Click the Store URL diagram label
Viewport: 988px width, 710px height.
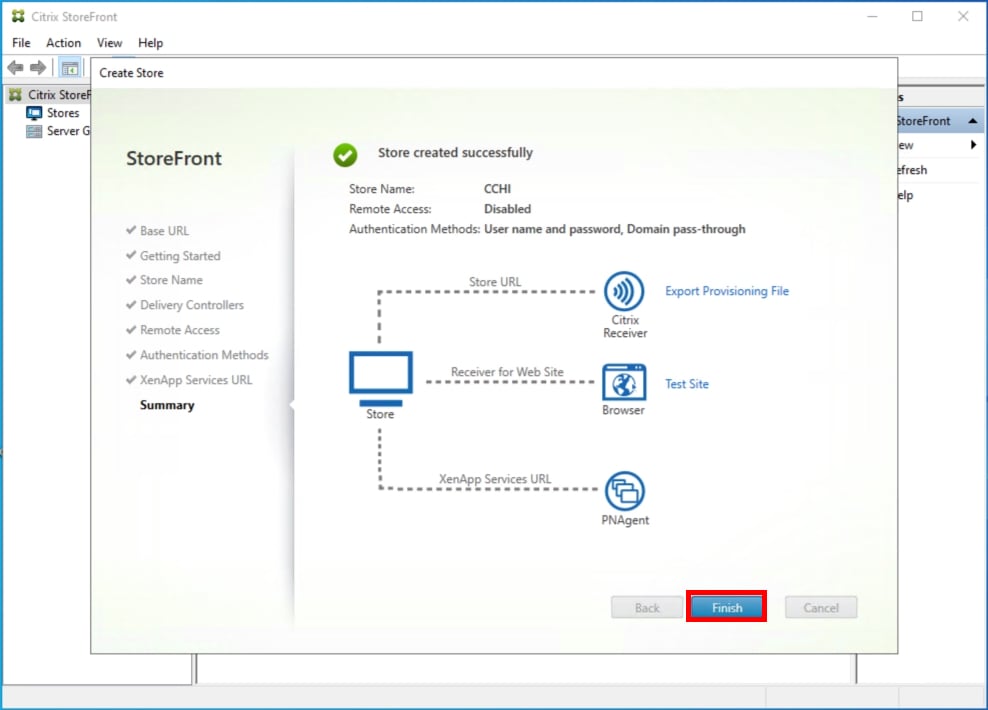click(x=495, y=282)
